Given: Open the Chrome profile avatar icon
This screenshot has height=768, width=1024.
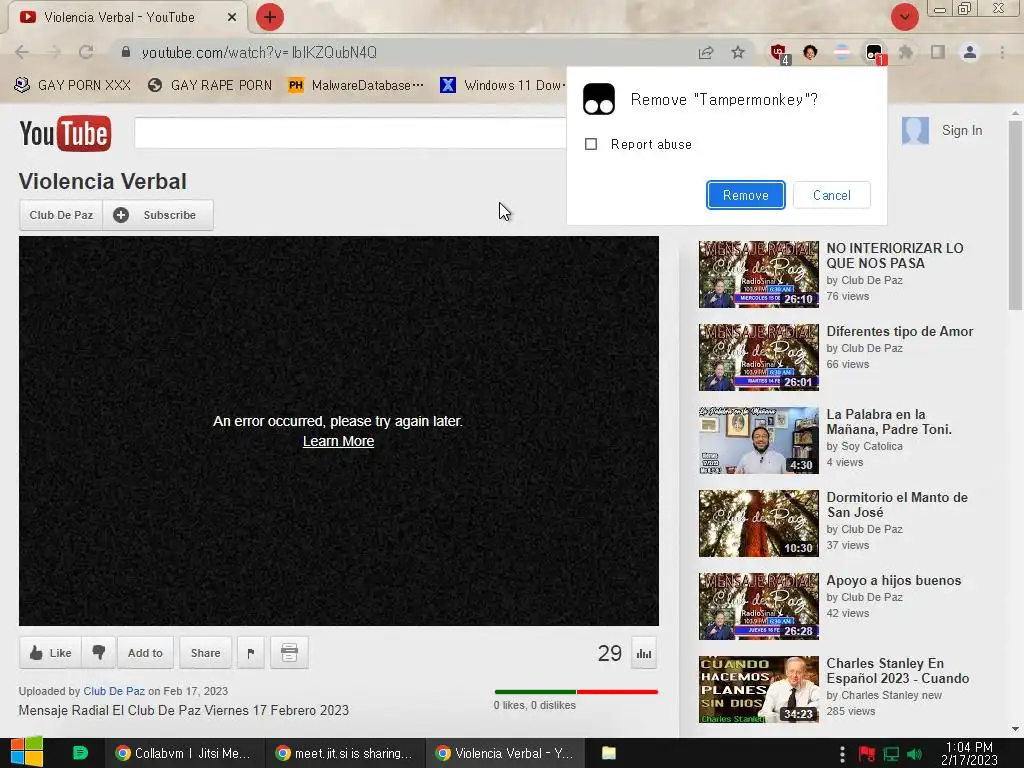Looking at the screenshot, I should [x=970, y=52].
